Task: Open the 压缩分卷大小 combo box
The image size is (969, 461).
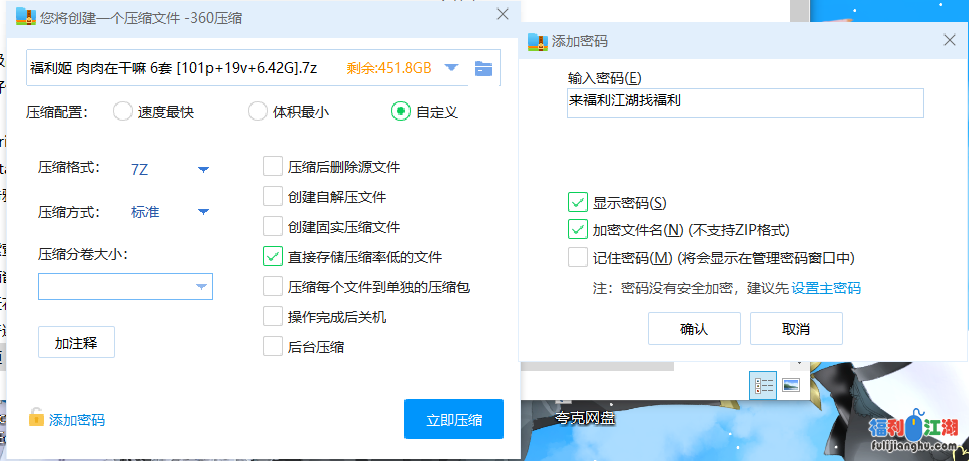Action: click(125, 287)
